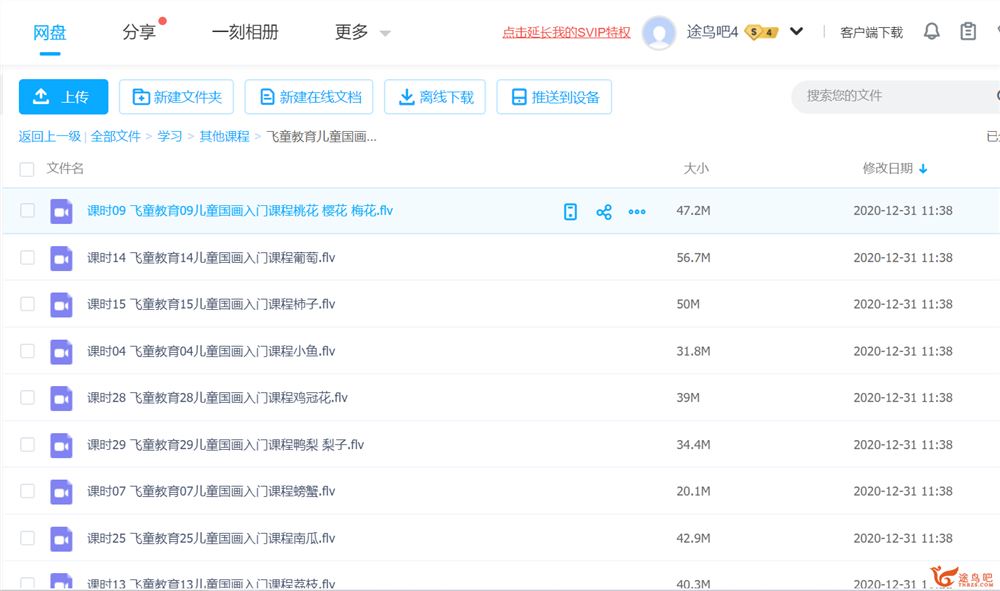Viewport: 1000px width, 591px height.
Task: Click the notification bell icon
Action: (x=931, y=32)
